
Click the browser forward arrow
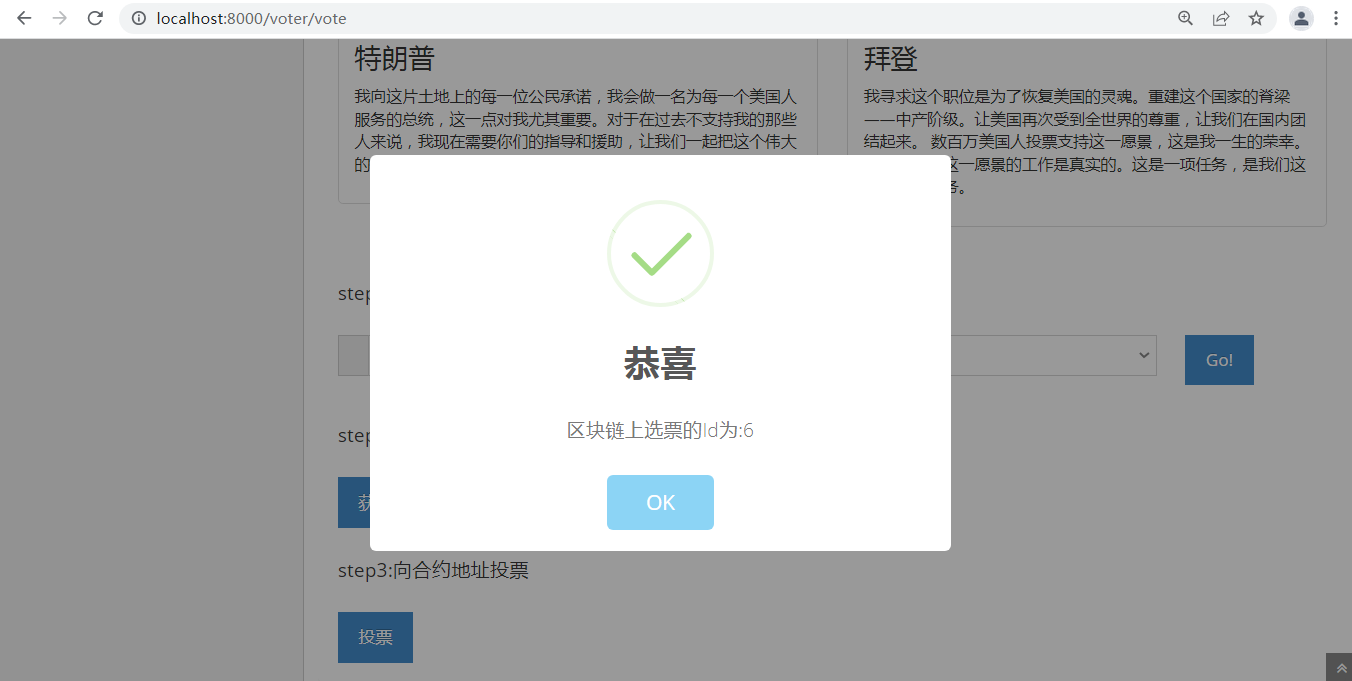tap(60, 18)
